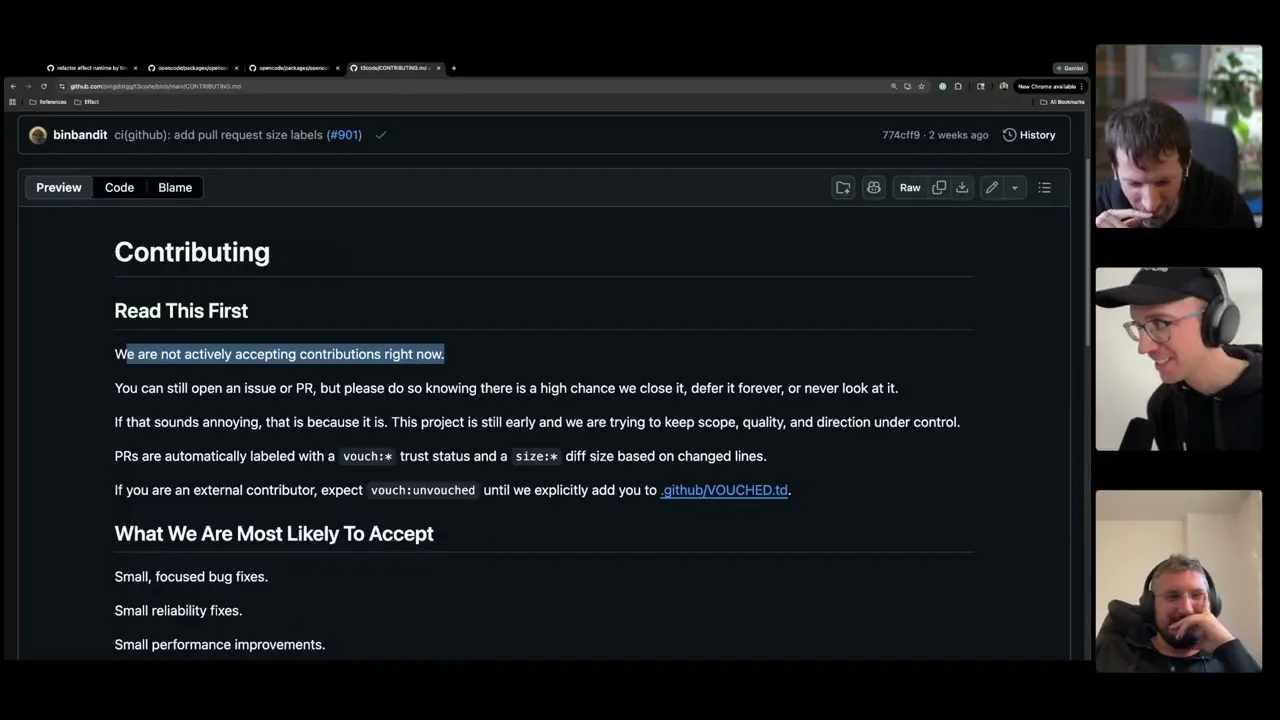The height and width of the screenshot is (720, 1280).
Task: Open the document outline list icon
Action: click(1045, 188)
